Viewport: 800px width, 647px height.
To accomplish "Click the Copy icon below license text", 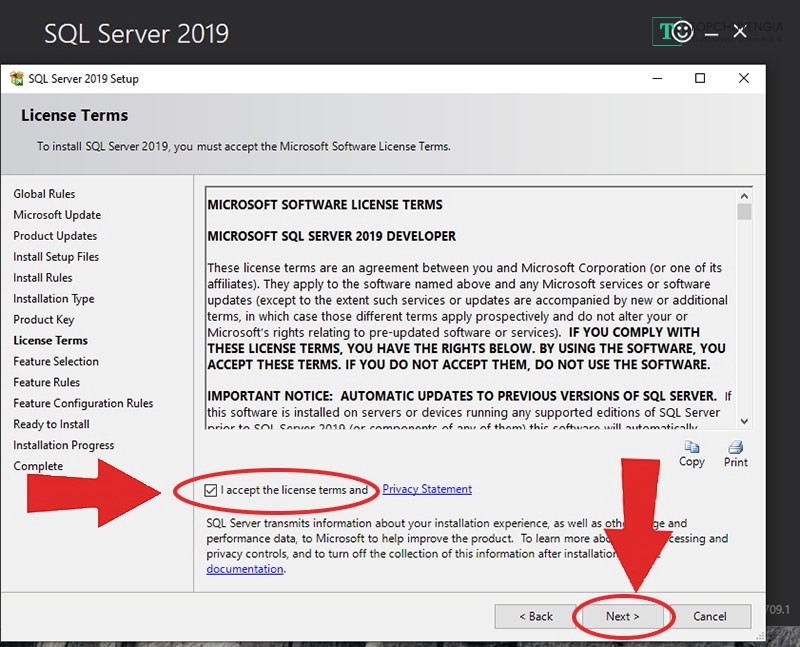I will coord(691,448).
